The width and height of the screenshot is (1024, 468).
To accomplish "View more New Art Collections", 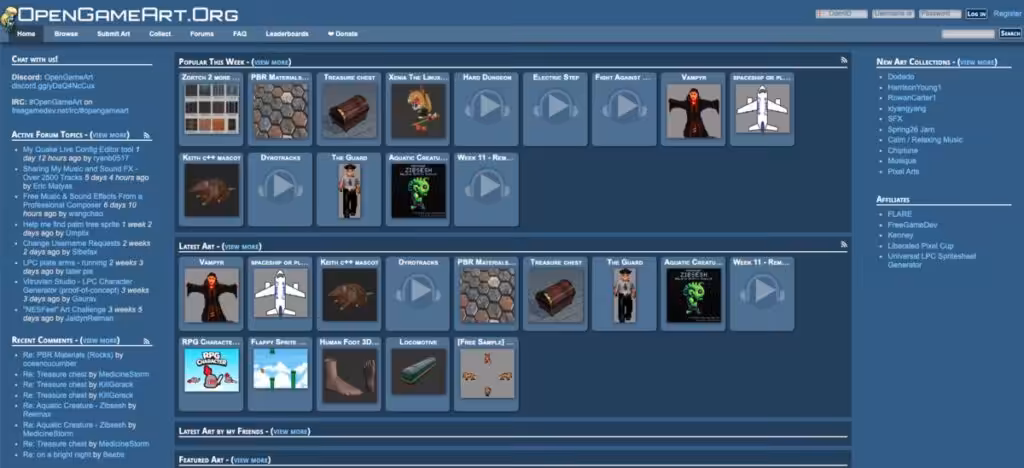I will [977, 62].
